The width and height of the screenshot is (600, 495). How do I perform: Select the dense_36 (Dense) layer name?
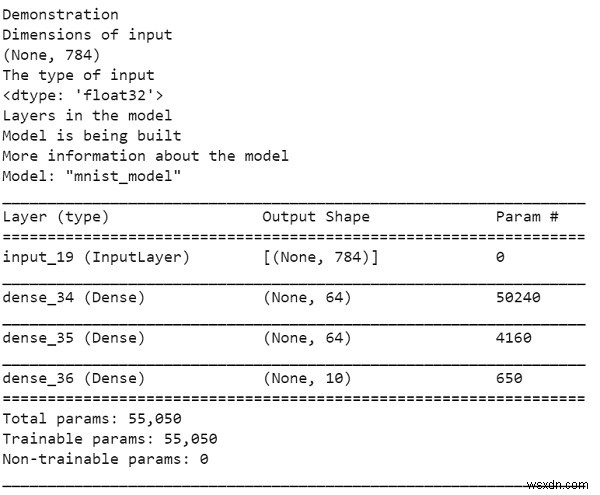click(x=74, y=378)
